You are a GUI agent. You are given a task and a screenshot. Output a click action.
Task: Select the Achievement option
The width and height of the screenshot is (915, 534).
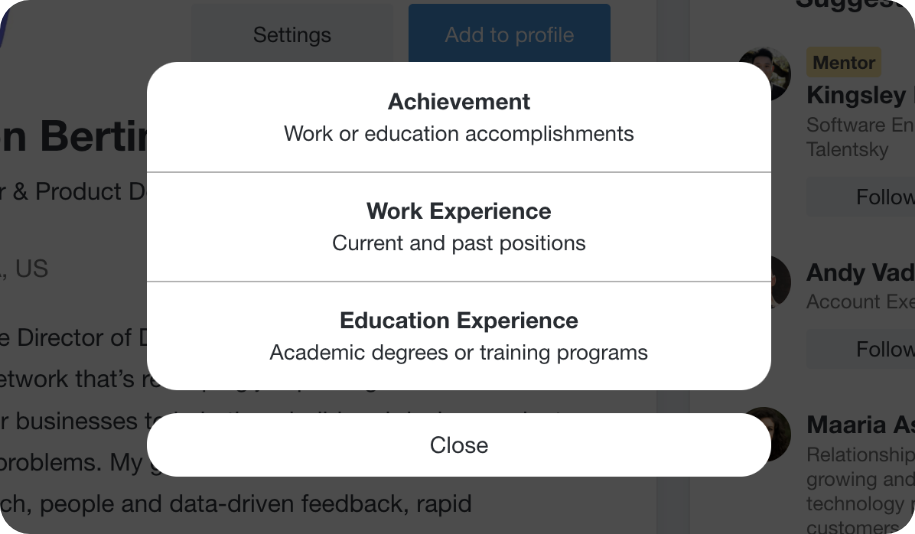point(459,117)
